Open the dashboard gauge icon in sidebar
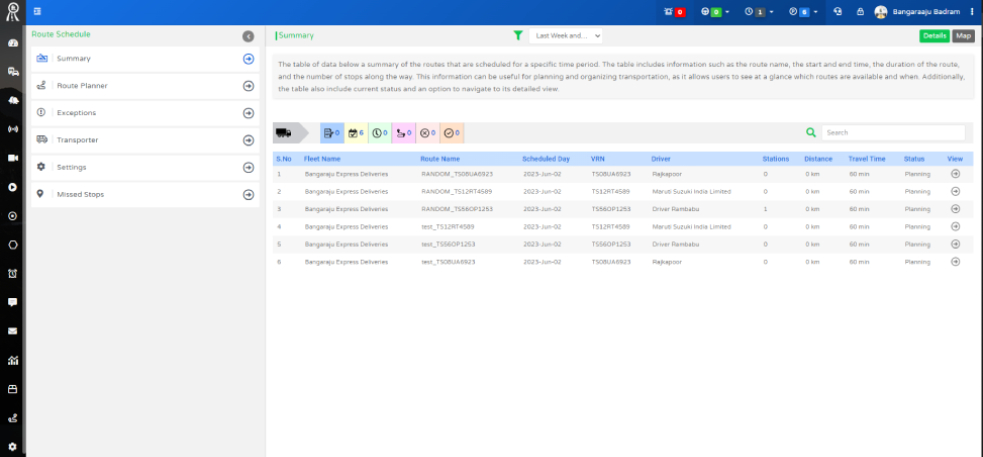 [x=13, y=44]
